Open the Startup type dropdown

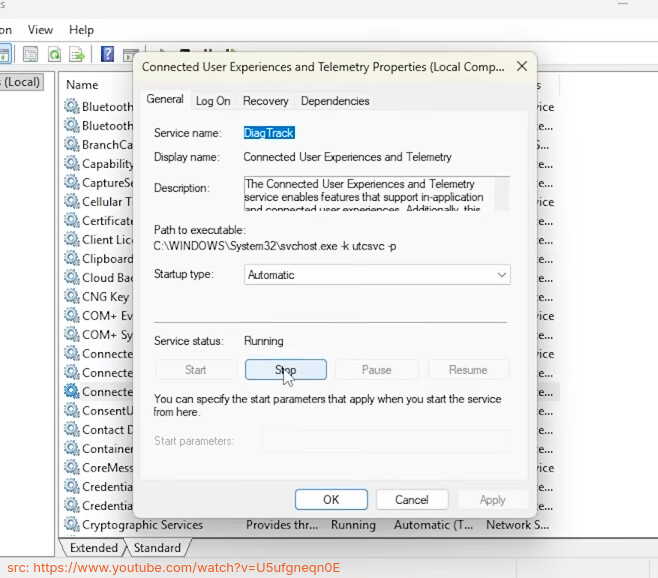click(377, 275)
